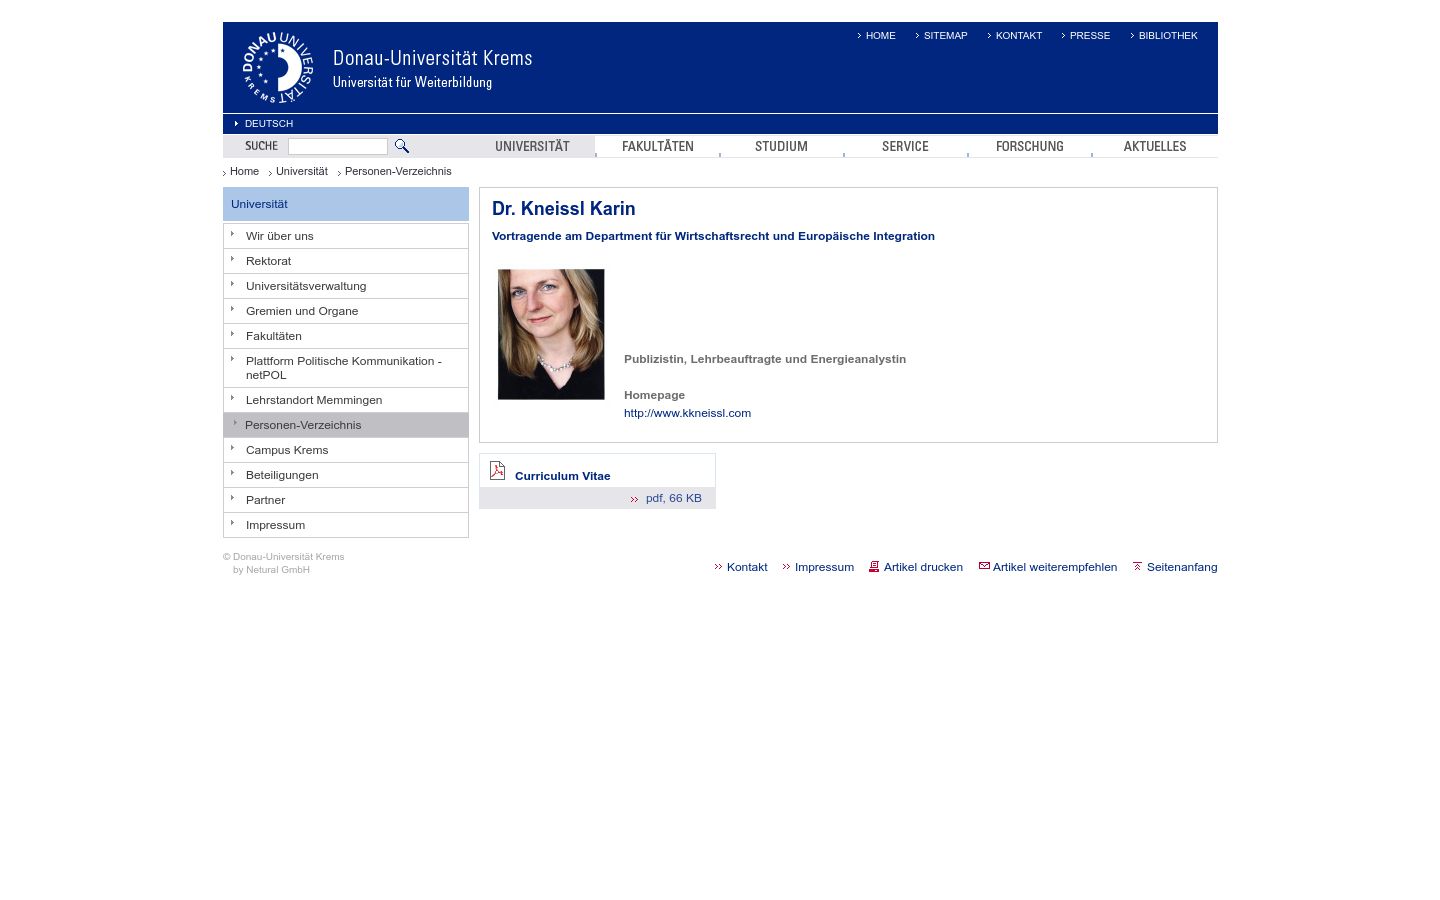
Task: Go to Personen-Verzeichnis breadcrumb
Action: click(x=398, y=172)
